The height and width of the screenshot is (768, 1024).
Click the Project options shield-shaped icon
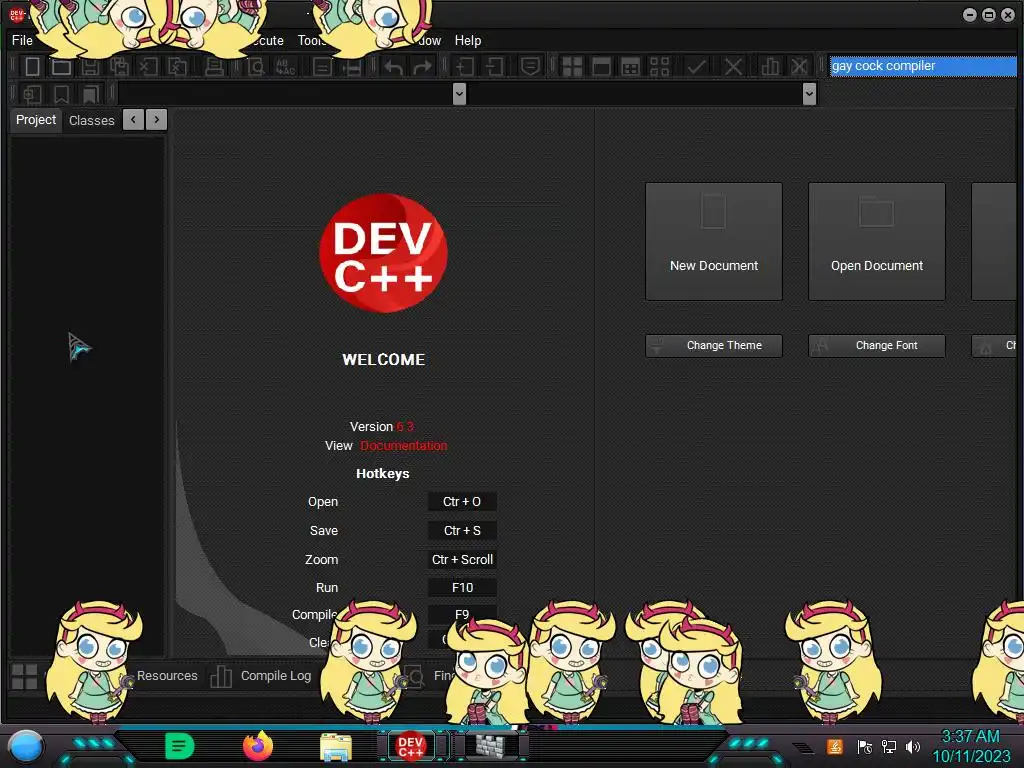(x=530, y=67)
